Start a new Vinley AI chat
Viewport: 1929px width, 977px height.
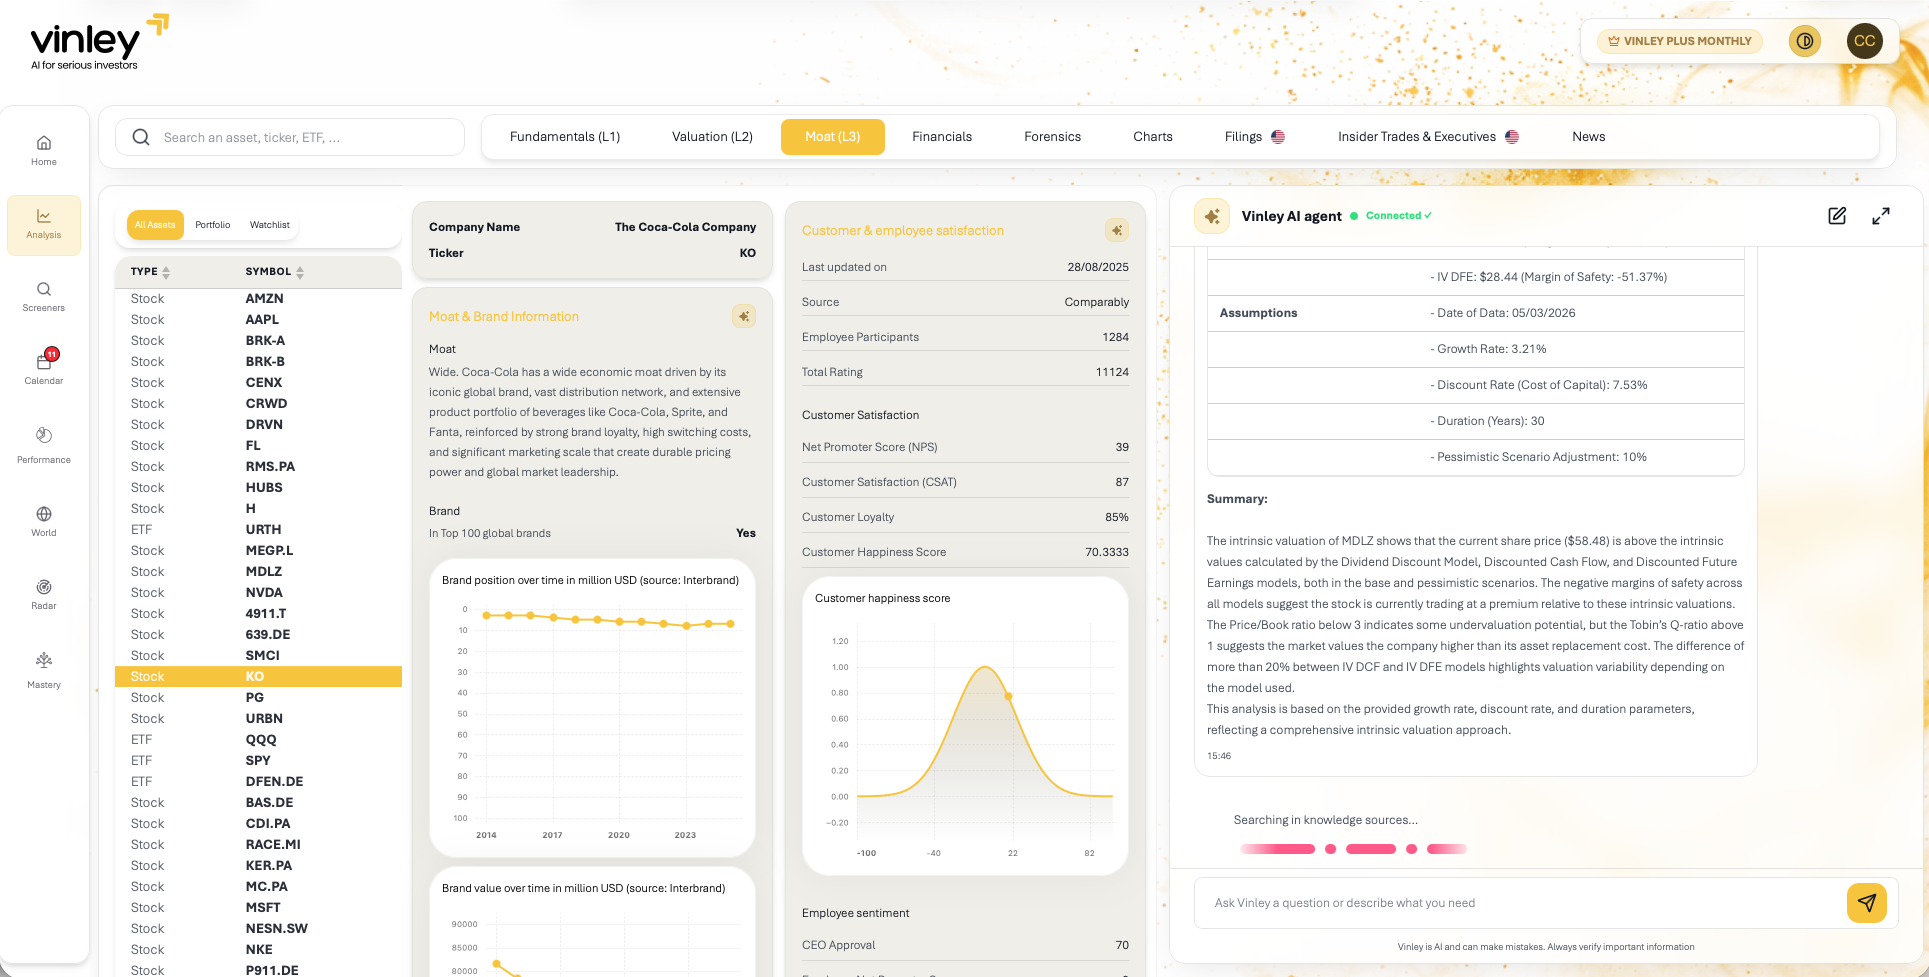[1837, 215]
